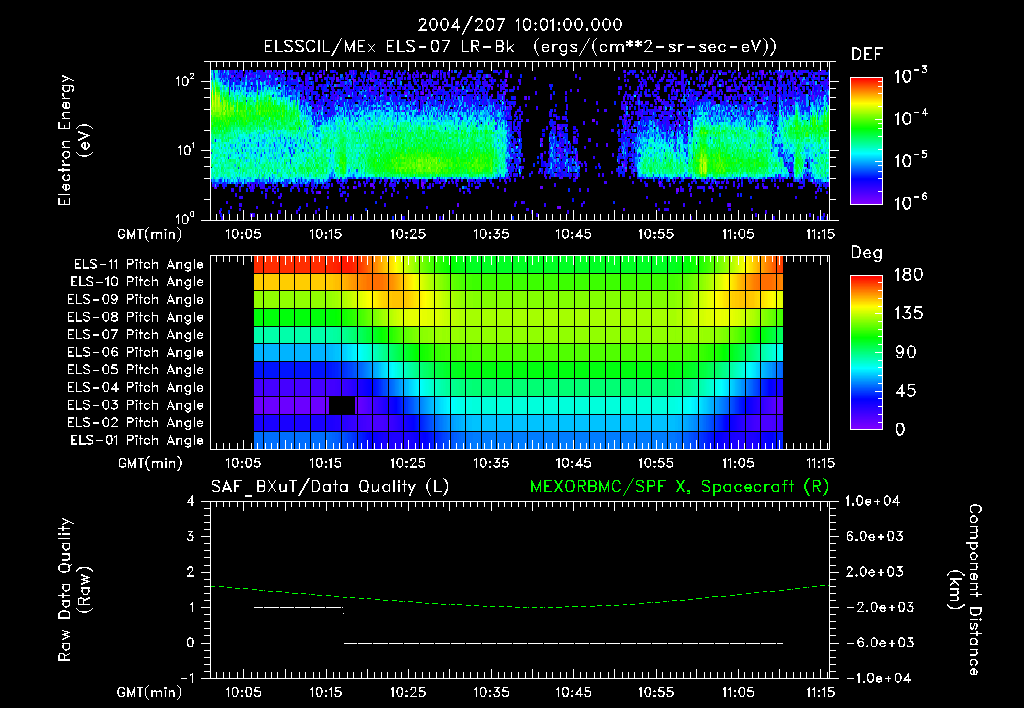Click the DEF scale's top exponent label 10^-3
The image size is (1024, 708).
[x=910, y=75]
